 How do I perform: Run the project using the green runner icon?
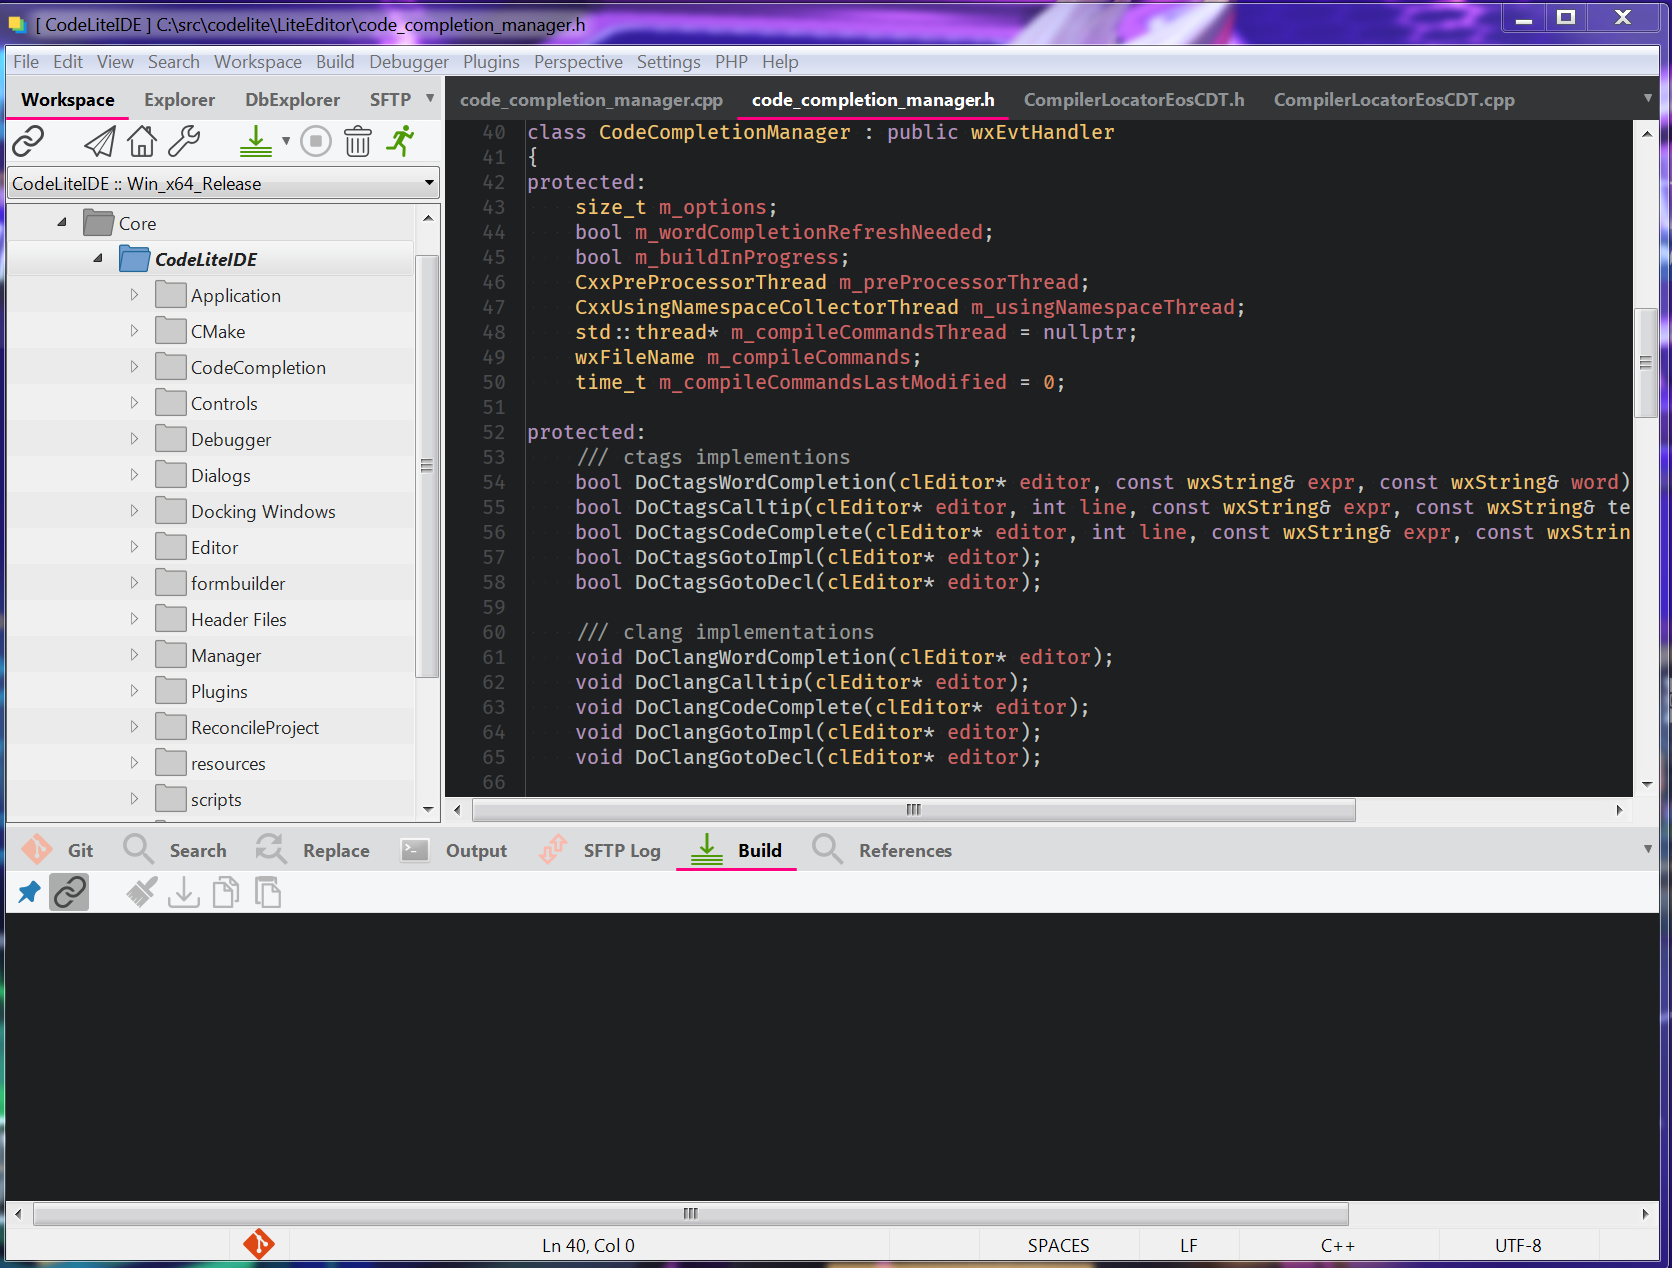(399, 141)
